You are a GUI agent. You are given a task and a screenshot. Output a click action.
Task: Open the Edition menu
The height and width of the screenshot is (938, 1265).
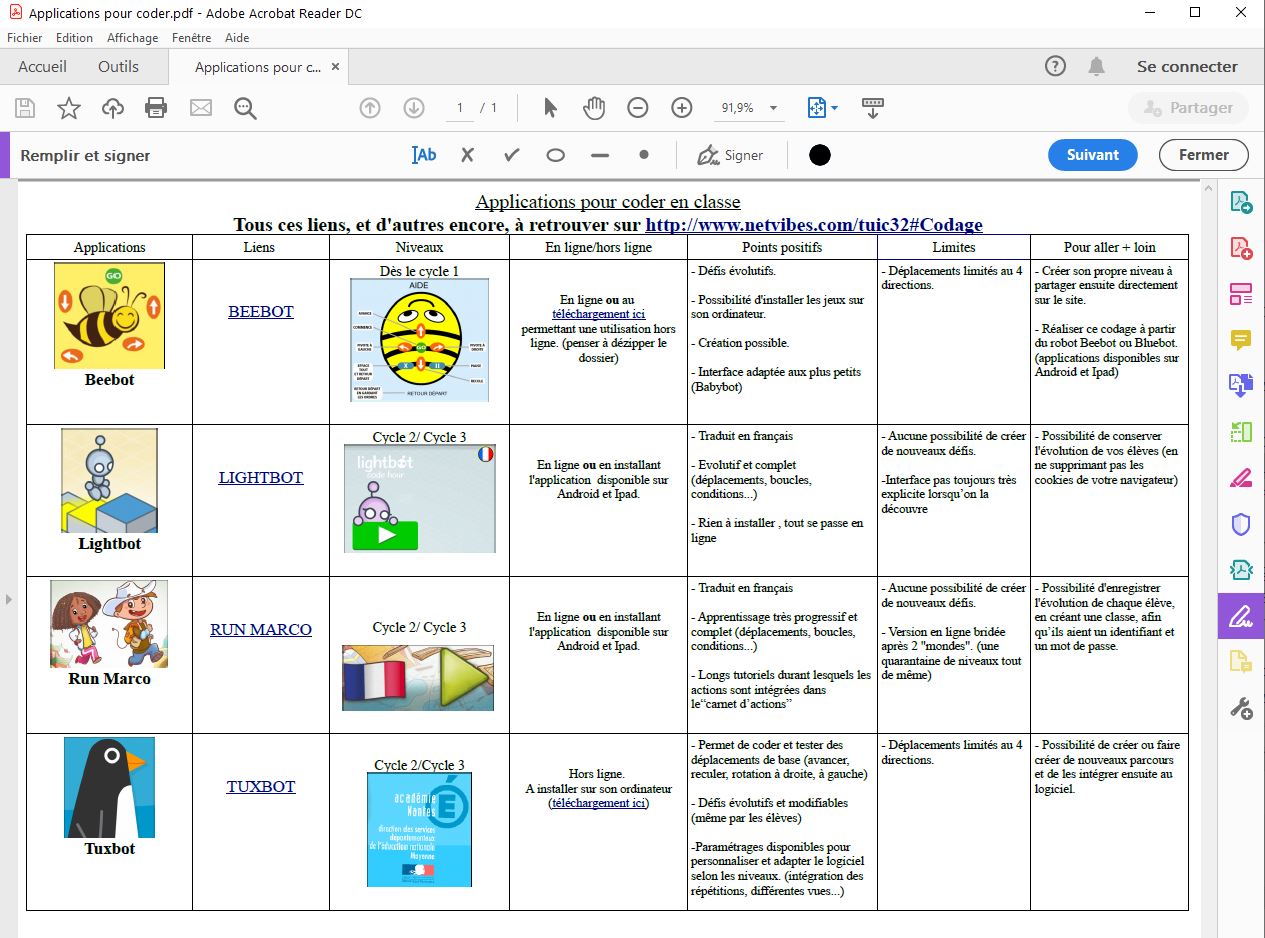[x=74, y=38]
